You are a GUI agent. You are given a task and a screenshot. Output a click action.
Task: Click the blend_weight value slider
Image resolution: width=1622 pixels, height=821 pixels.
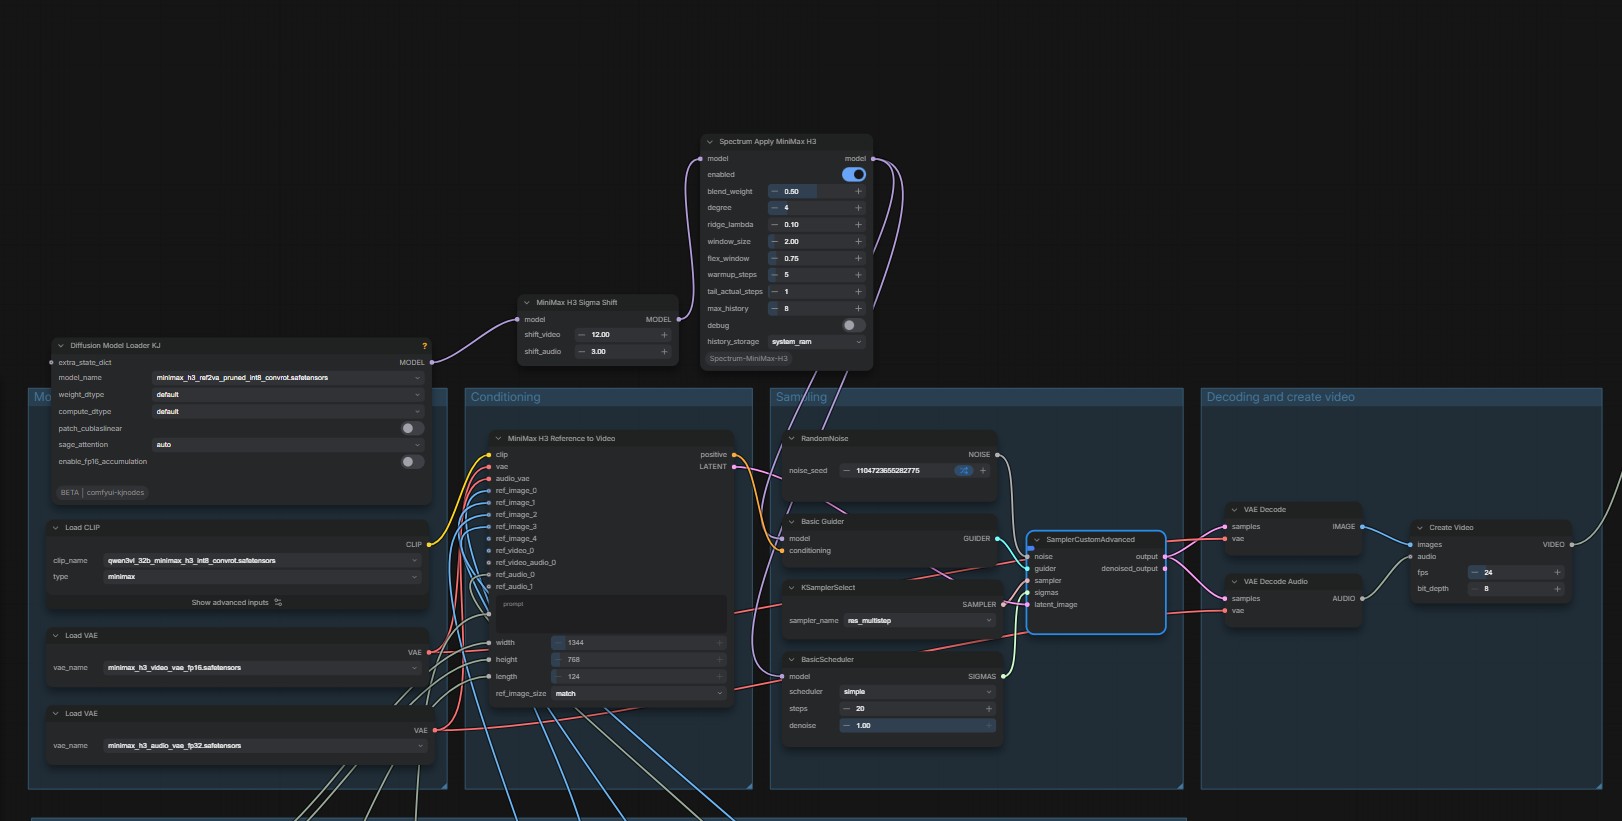[x=815, y=192]
